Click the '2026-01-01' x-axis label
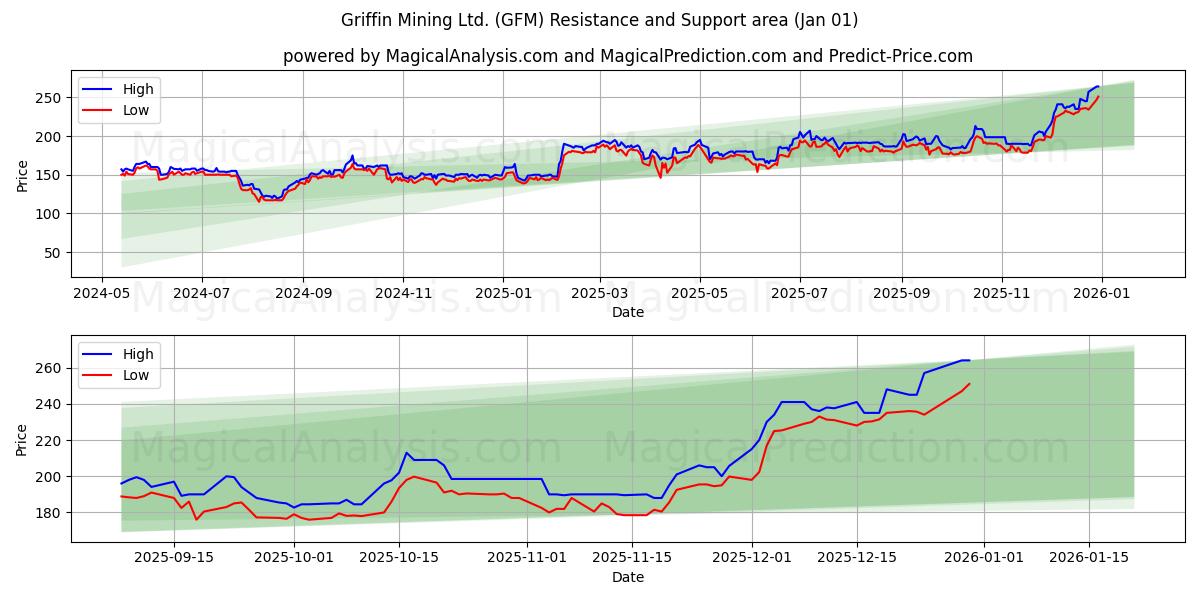The width and height of the screenshot is (1200, 600). (983, 560)
